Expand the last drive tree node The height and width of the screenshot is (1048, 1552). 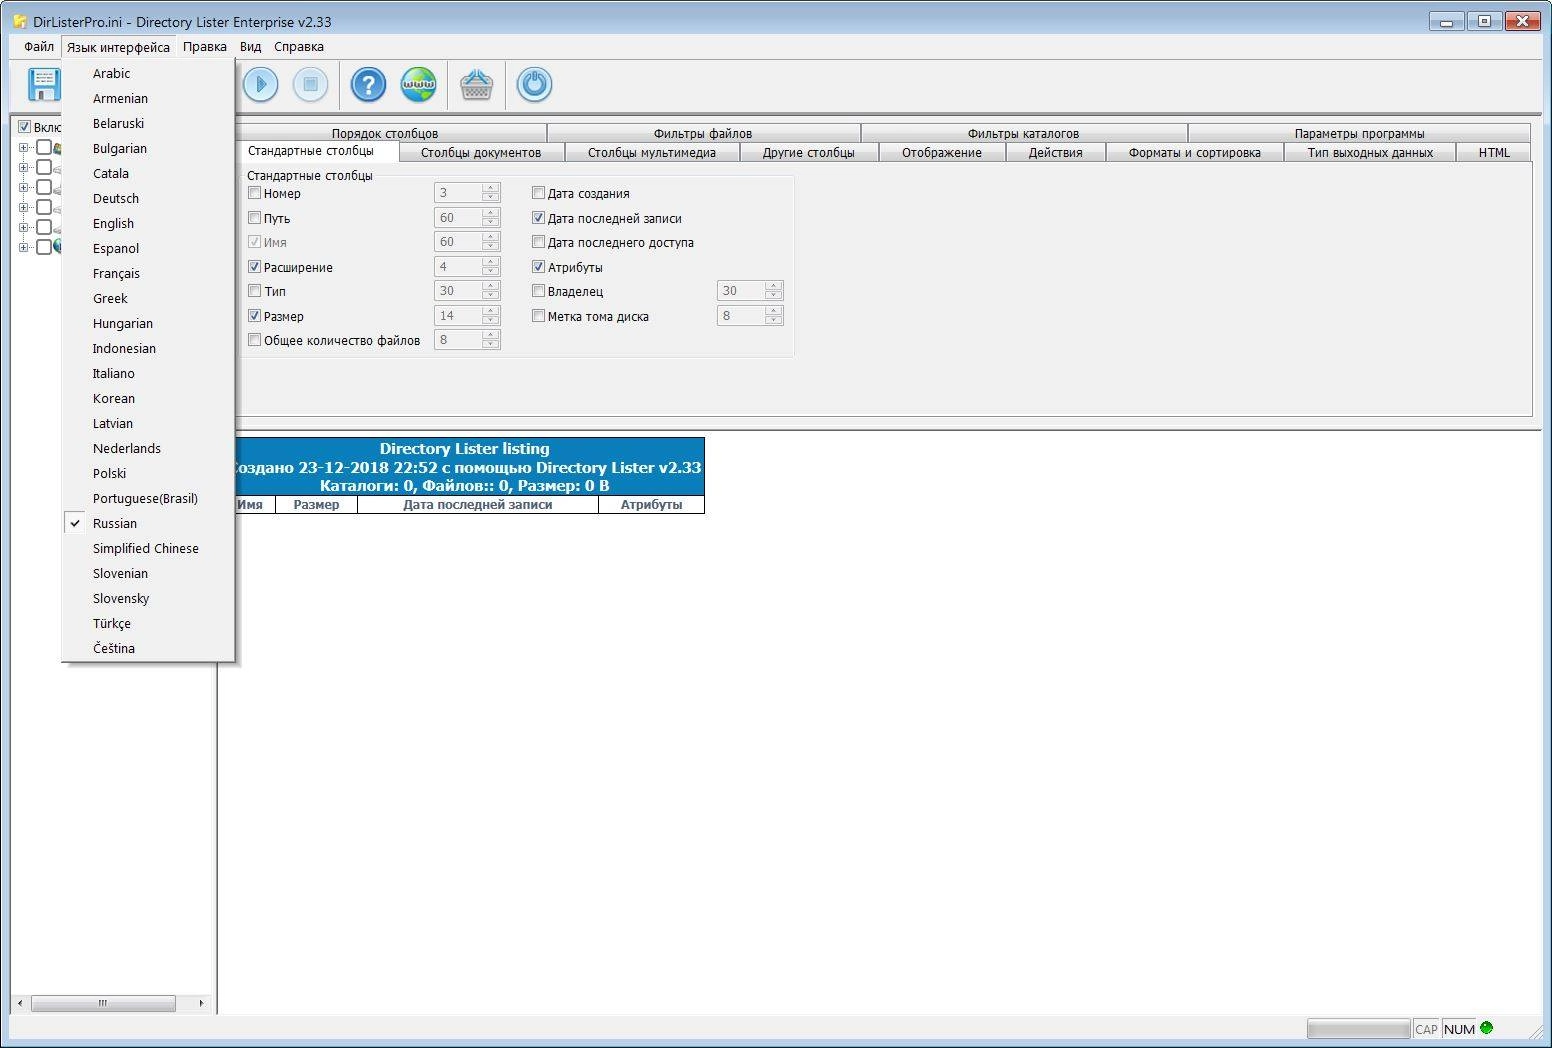[x=24, y=247]
